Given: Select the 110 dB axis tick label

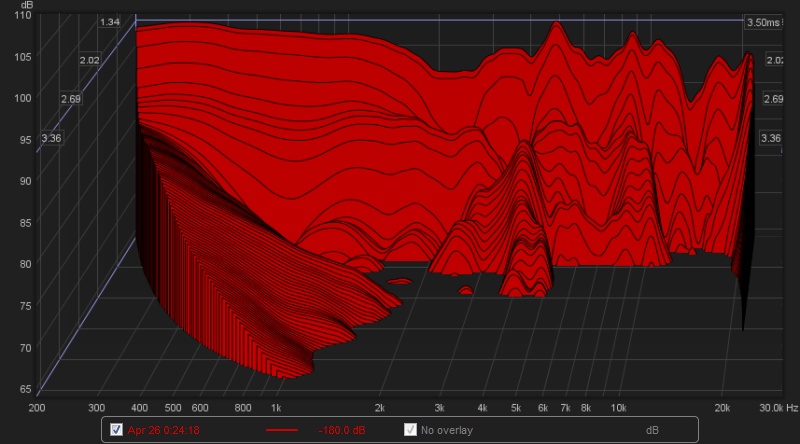Looking at the screenshot, I should (x=23, y=15).
